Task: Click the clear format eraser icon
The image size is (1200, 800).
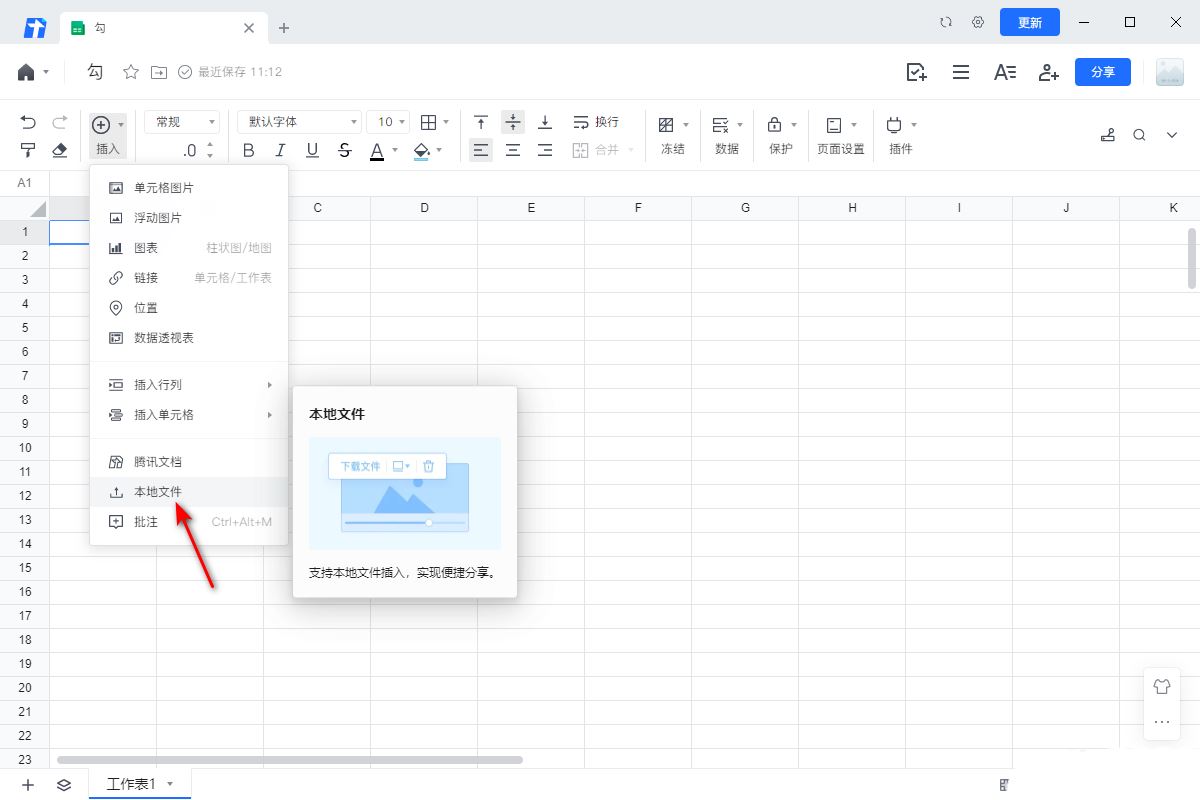Action: click(59, 150)
